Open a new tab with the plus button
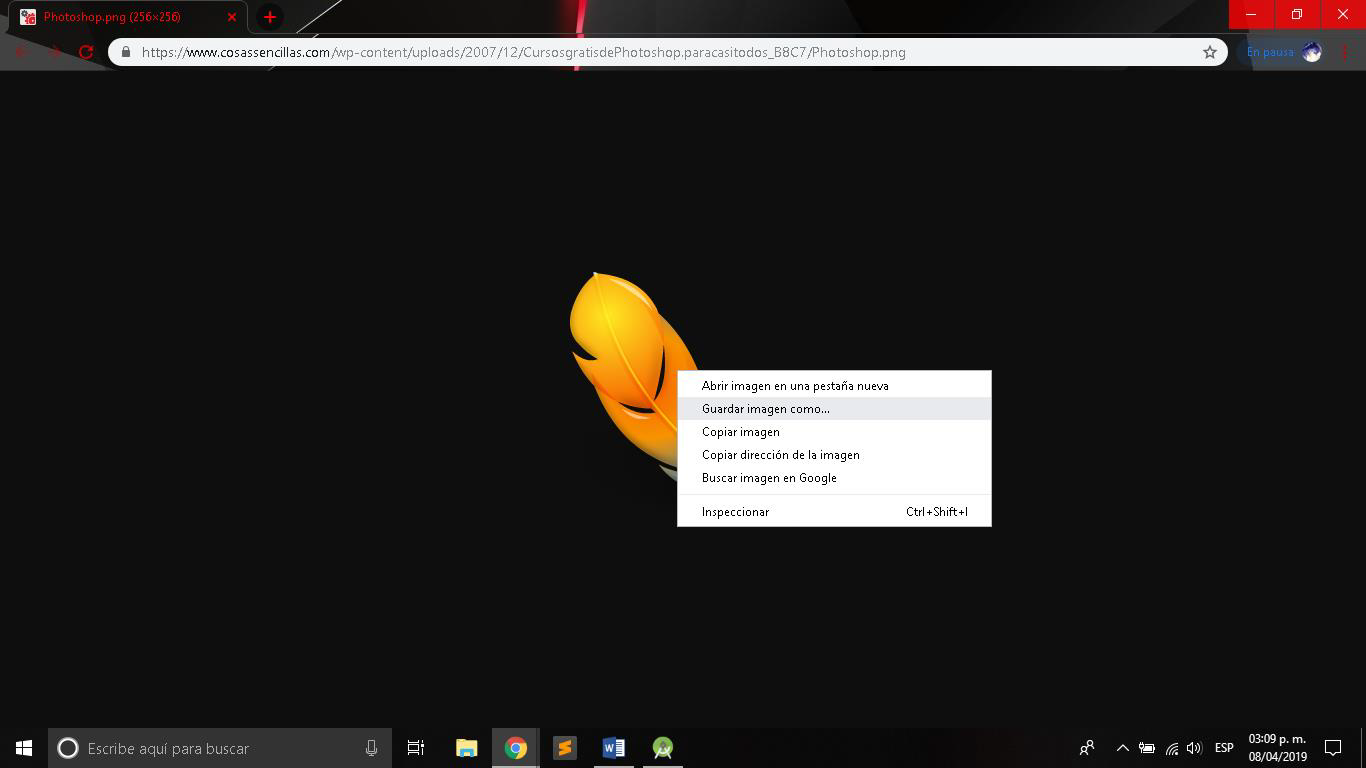Image resolution: width=1366 pixels, height=768 pixels. pos(269,17)
